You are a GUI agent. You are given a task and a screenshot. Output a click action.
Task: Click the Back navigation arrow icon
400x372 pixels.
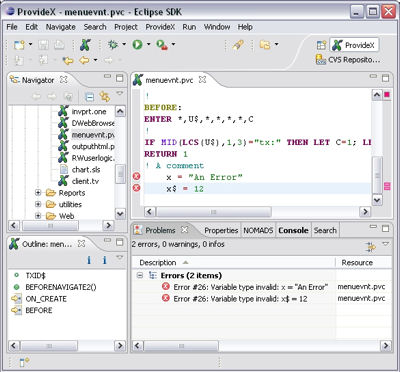tap(84, 61)
